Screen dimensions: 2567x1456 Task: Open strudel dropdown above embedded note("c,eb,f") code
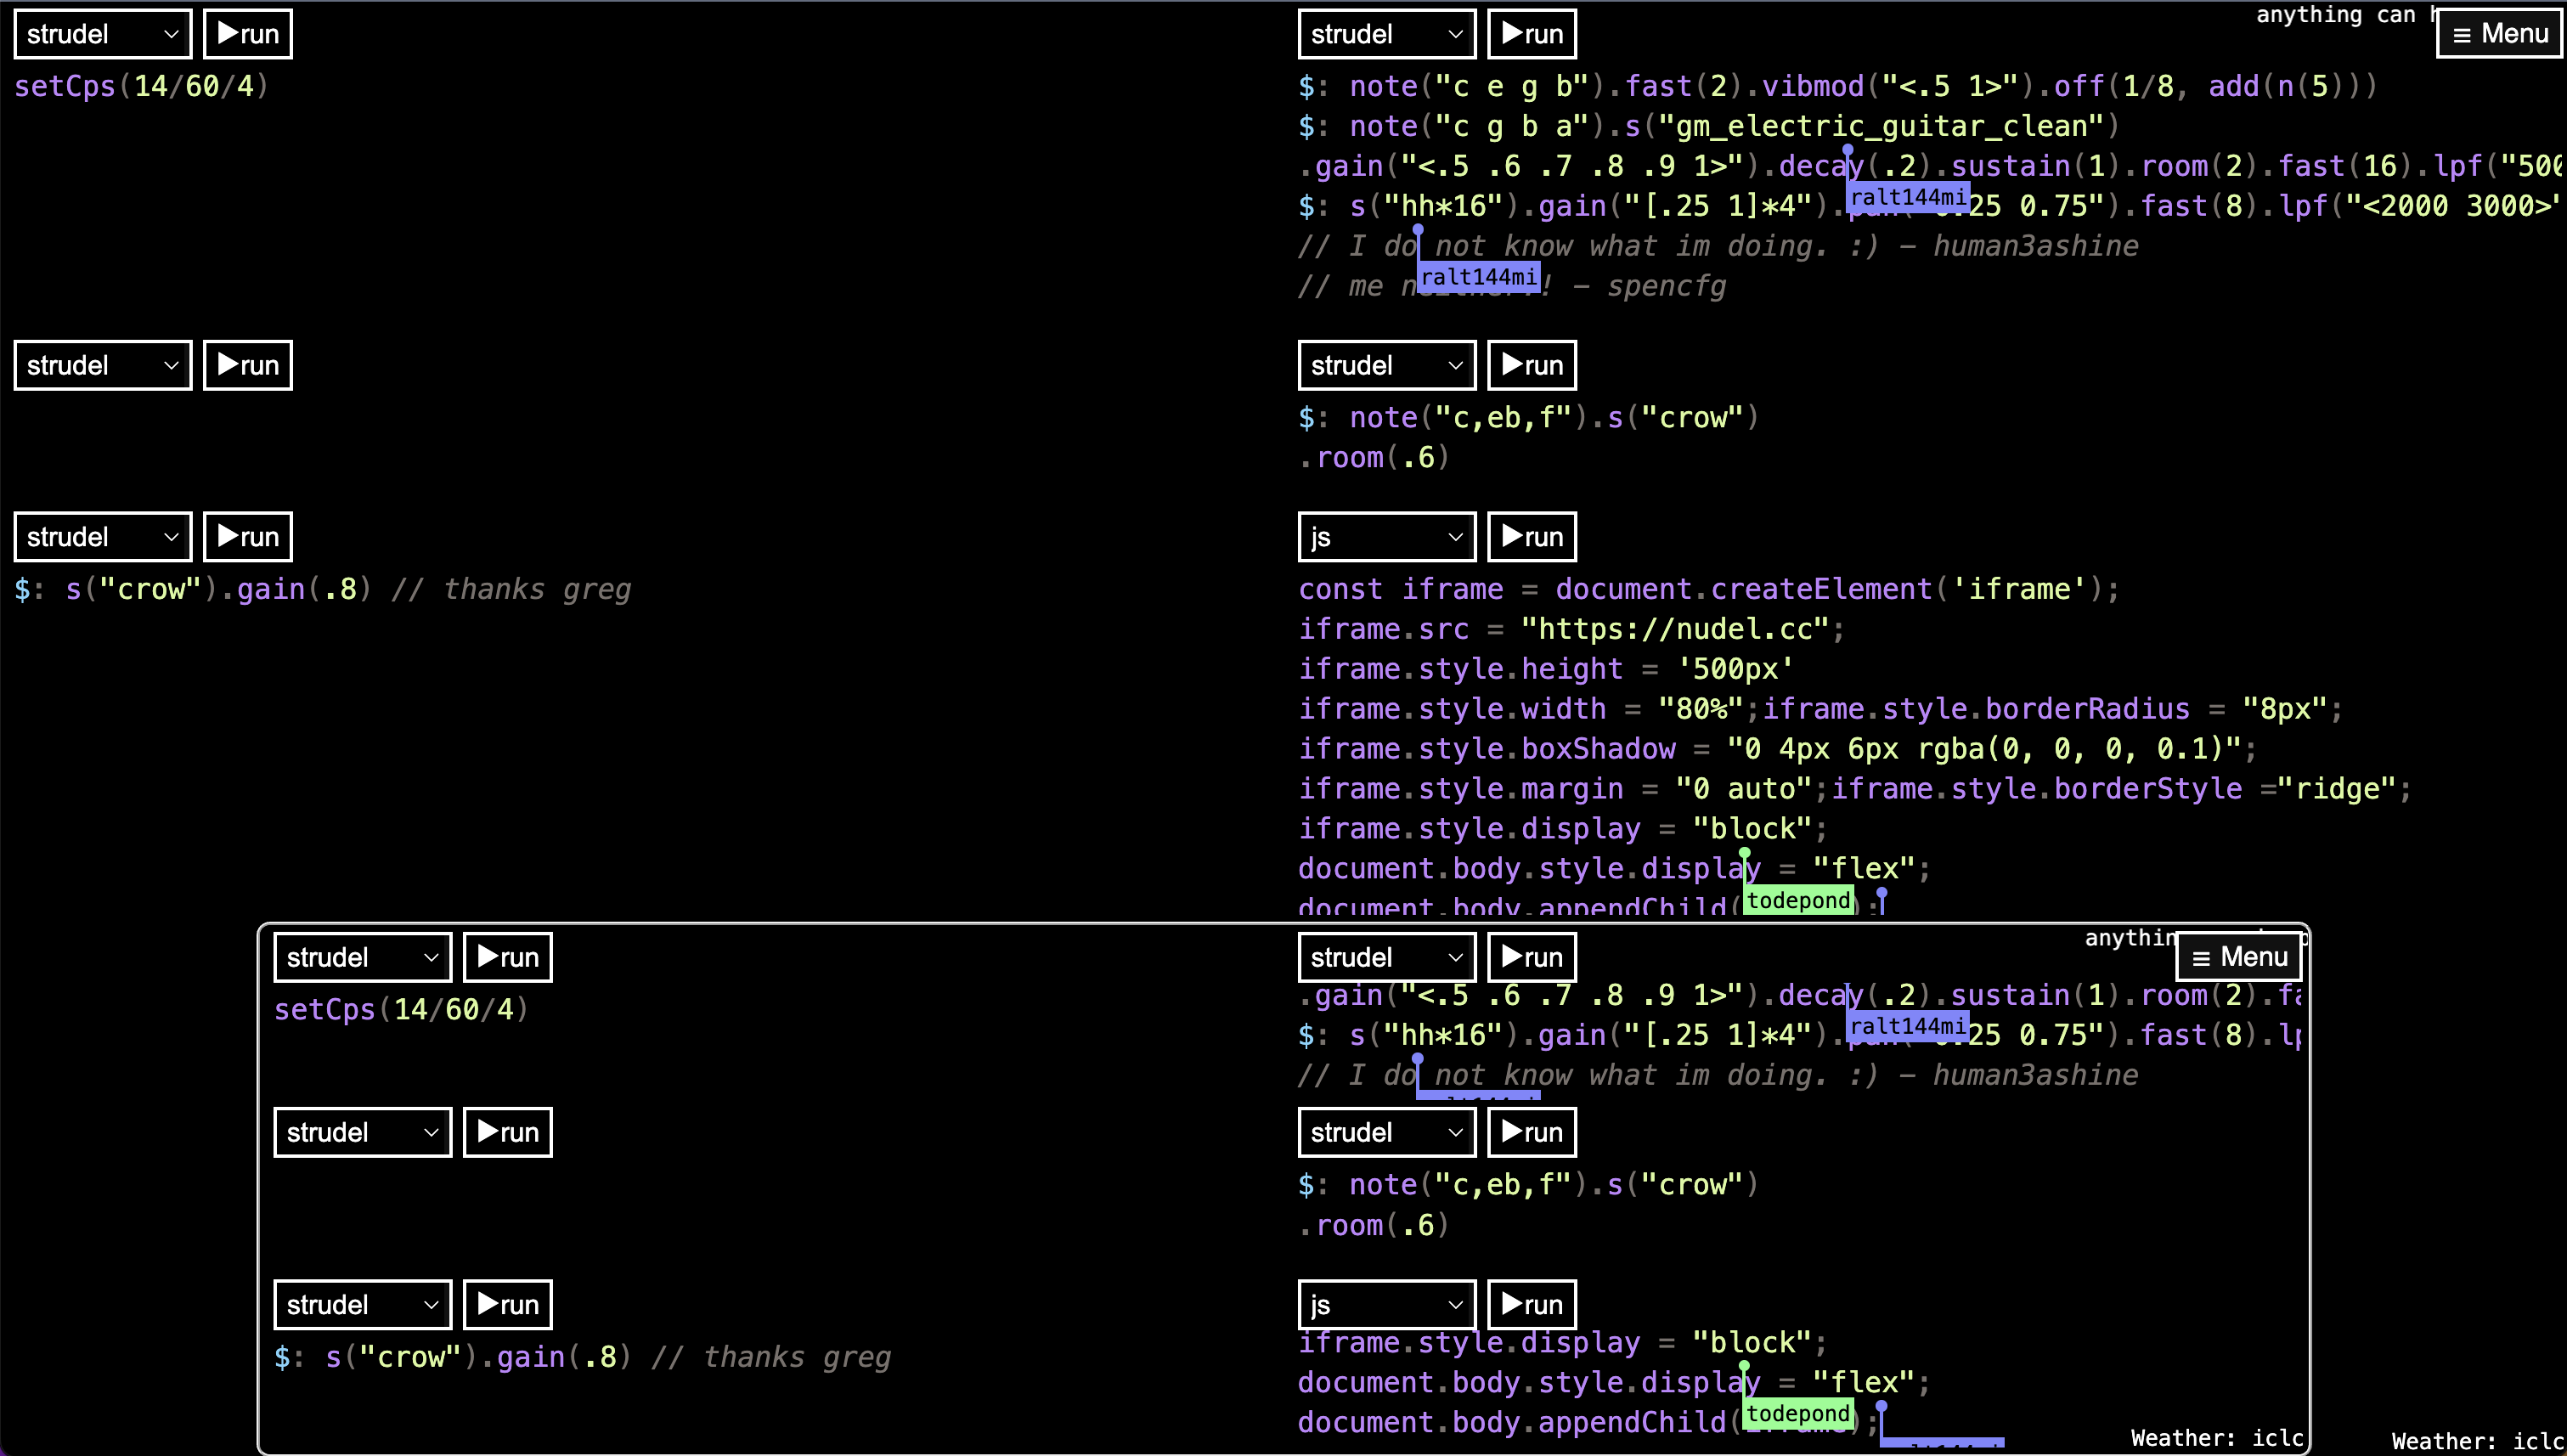pyautogui.click(x=1387, y=1132)
